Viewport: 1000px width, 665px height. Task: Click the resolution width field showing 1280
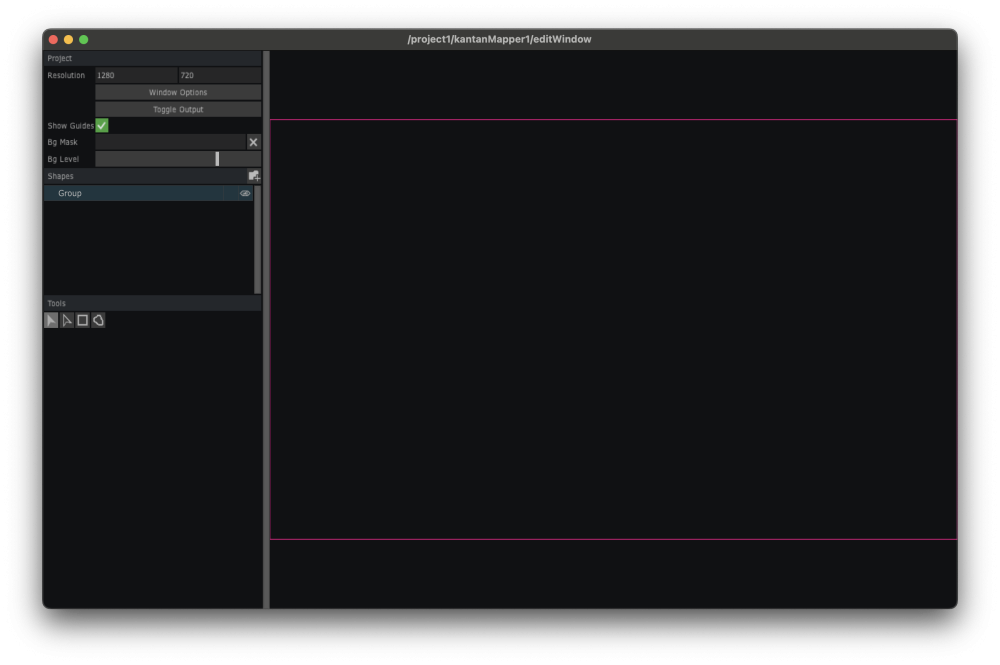pyautogui.click(x=136, y=75)
